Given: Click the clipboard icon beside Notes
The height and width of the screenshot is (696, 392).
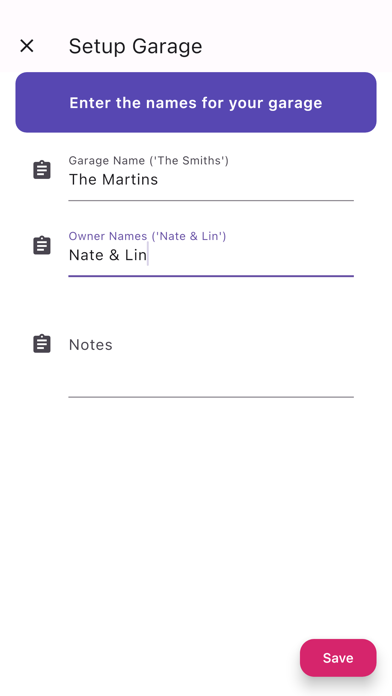Looking at the screenshot, I should pos(42,344).
